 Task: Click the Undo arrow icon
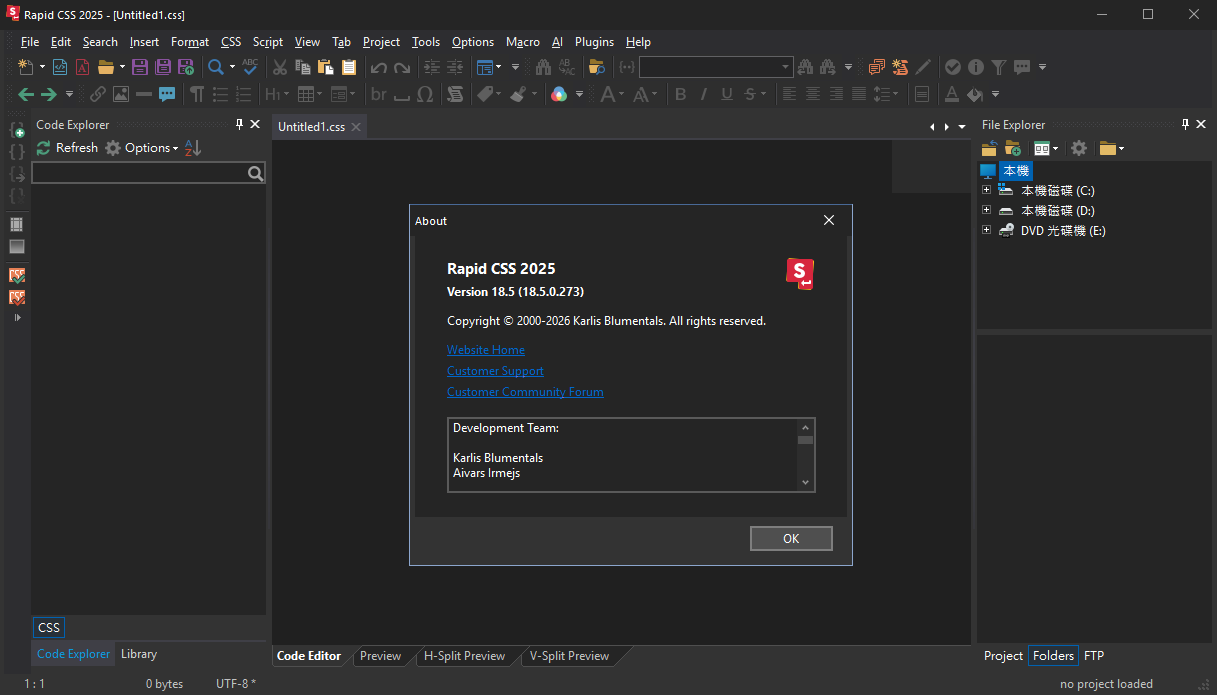coord(378,67)
